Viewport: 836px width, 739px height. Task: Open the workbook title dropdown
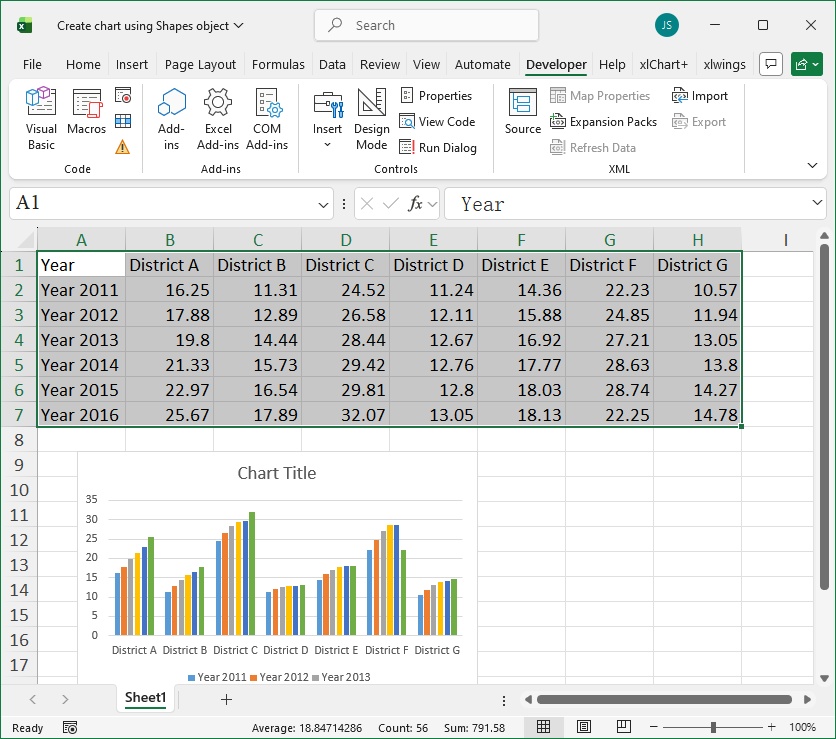tap(239, 25)
